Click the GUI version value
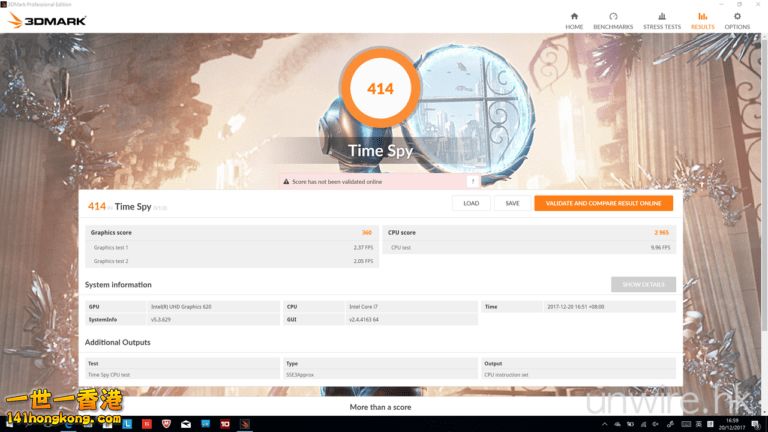Screen dimensions: 768x432 [364, 320]
